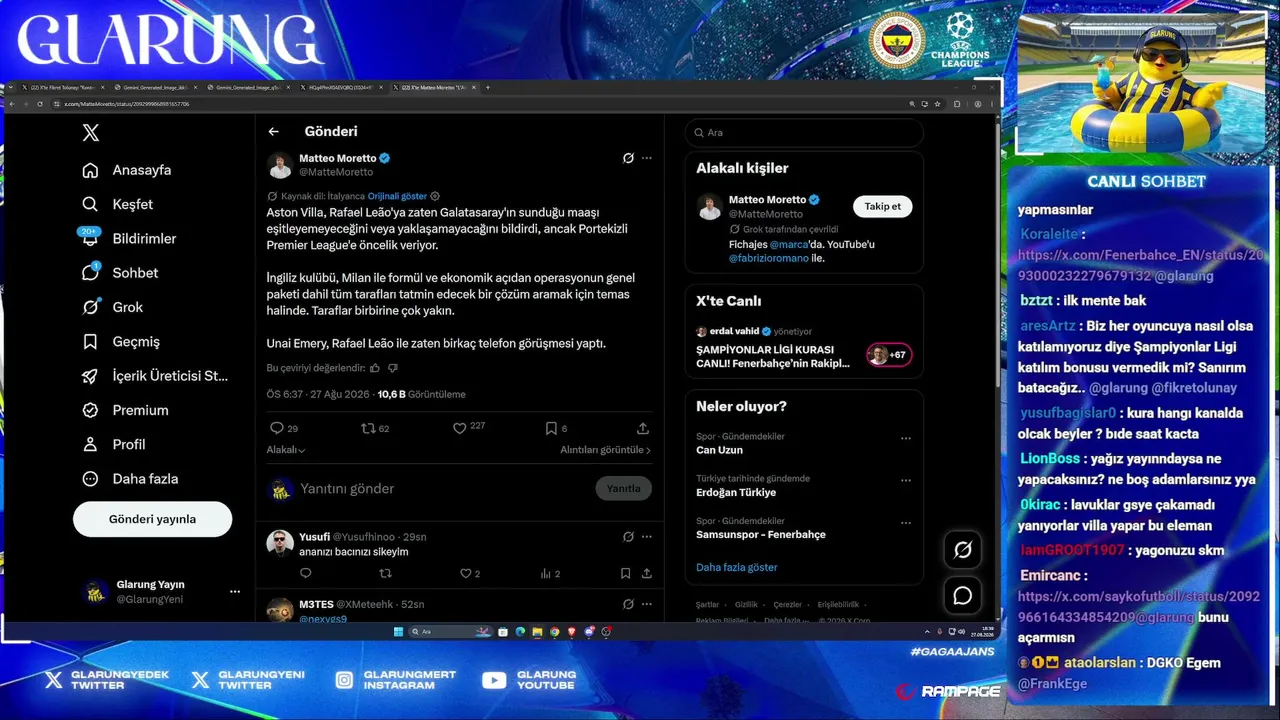
Task: Open Premium from the sidebar
Action: [126, 410]
